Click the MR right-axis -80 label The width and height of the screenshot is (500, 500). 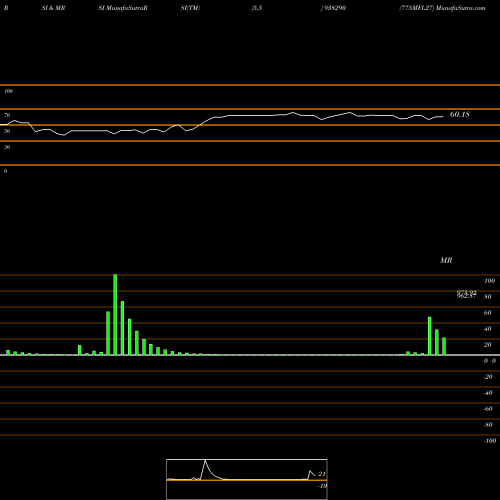[x=488, y=425]
